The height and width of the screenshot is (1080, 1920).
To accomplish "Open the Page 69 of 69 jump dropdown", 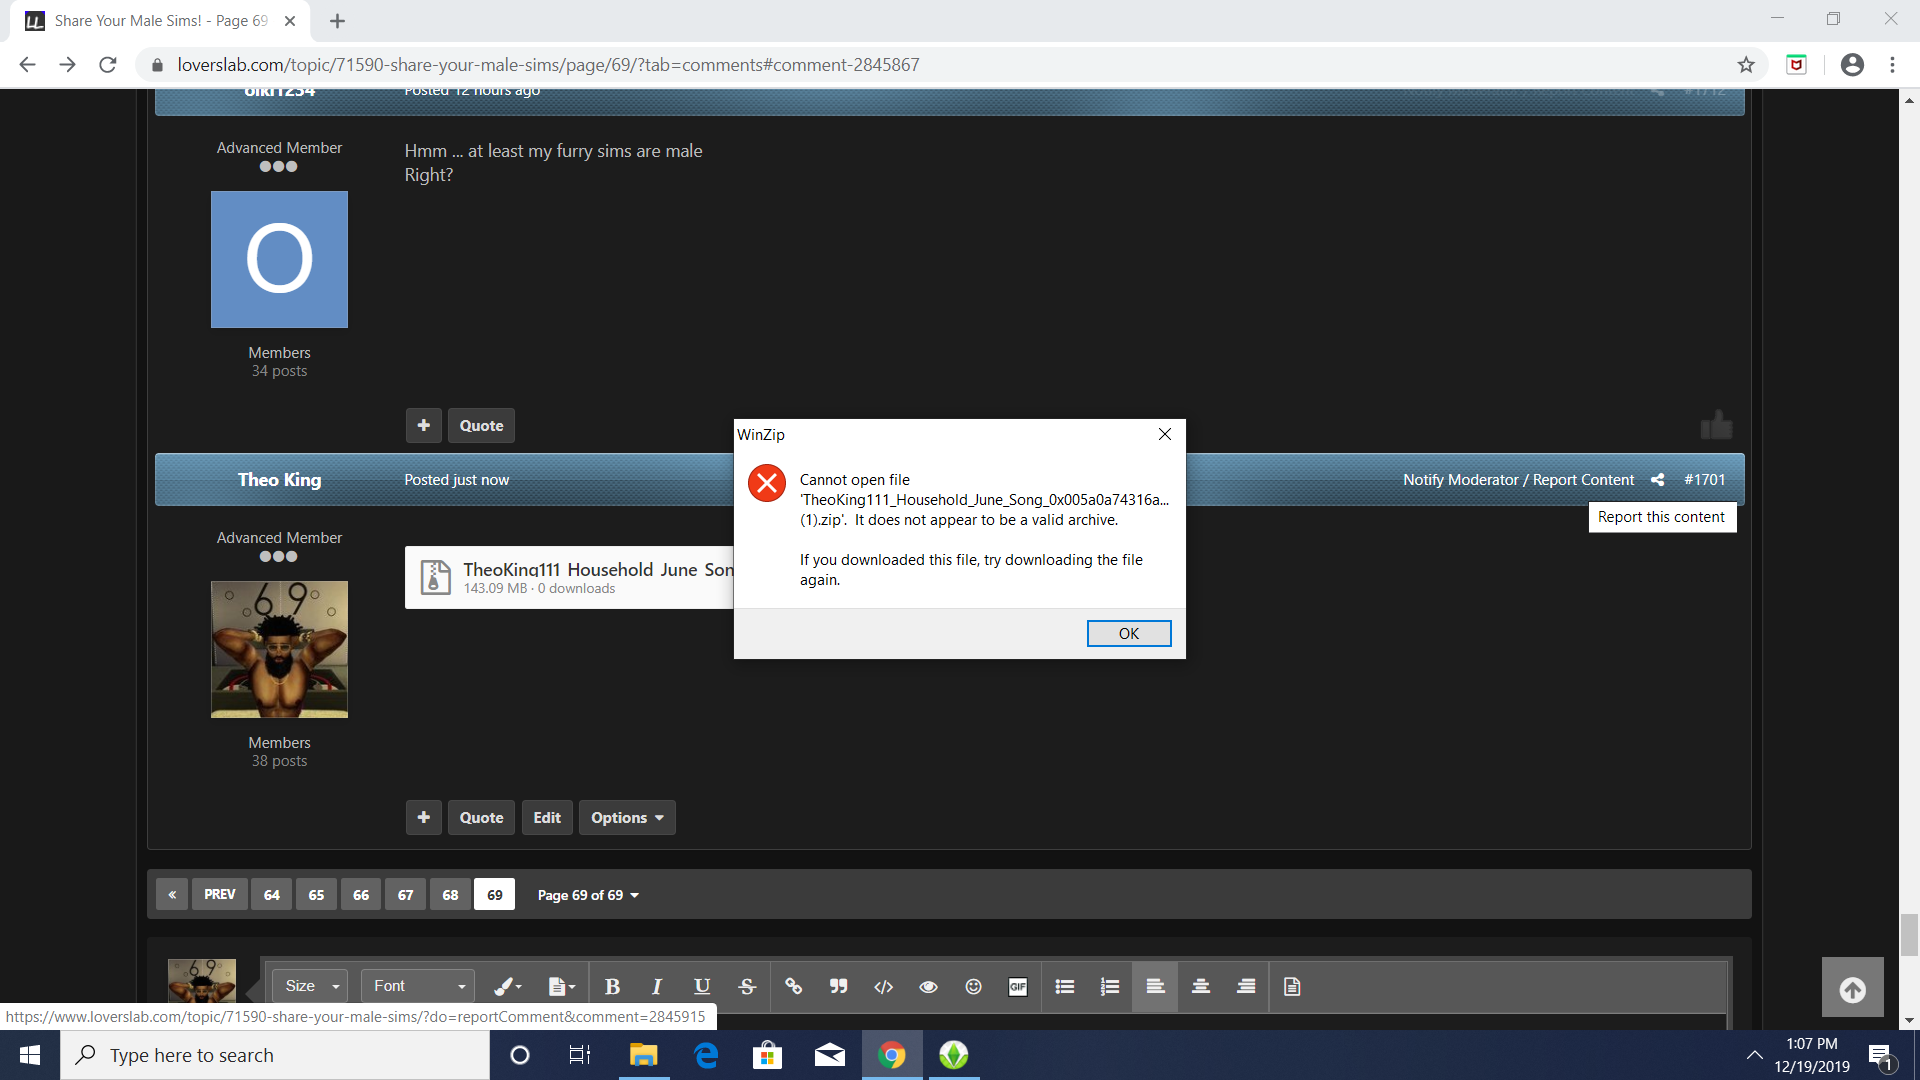I will pyautogui.click(x=588, y=895).
